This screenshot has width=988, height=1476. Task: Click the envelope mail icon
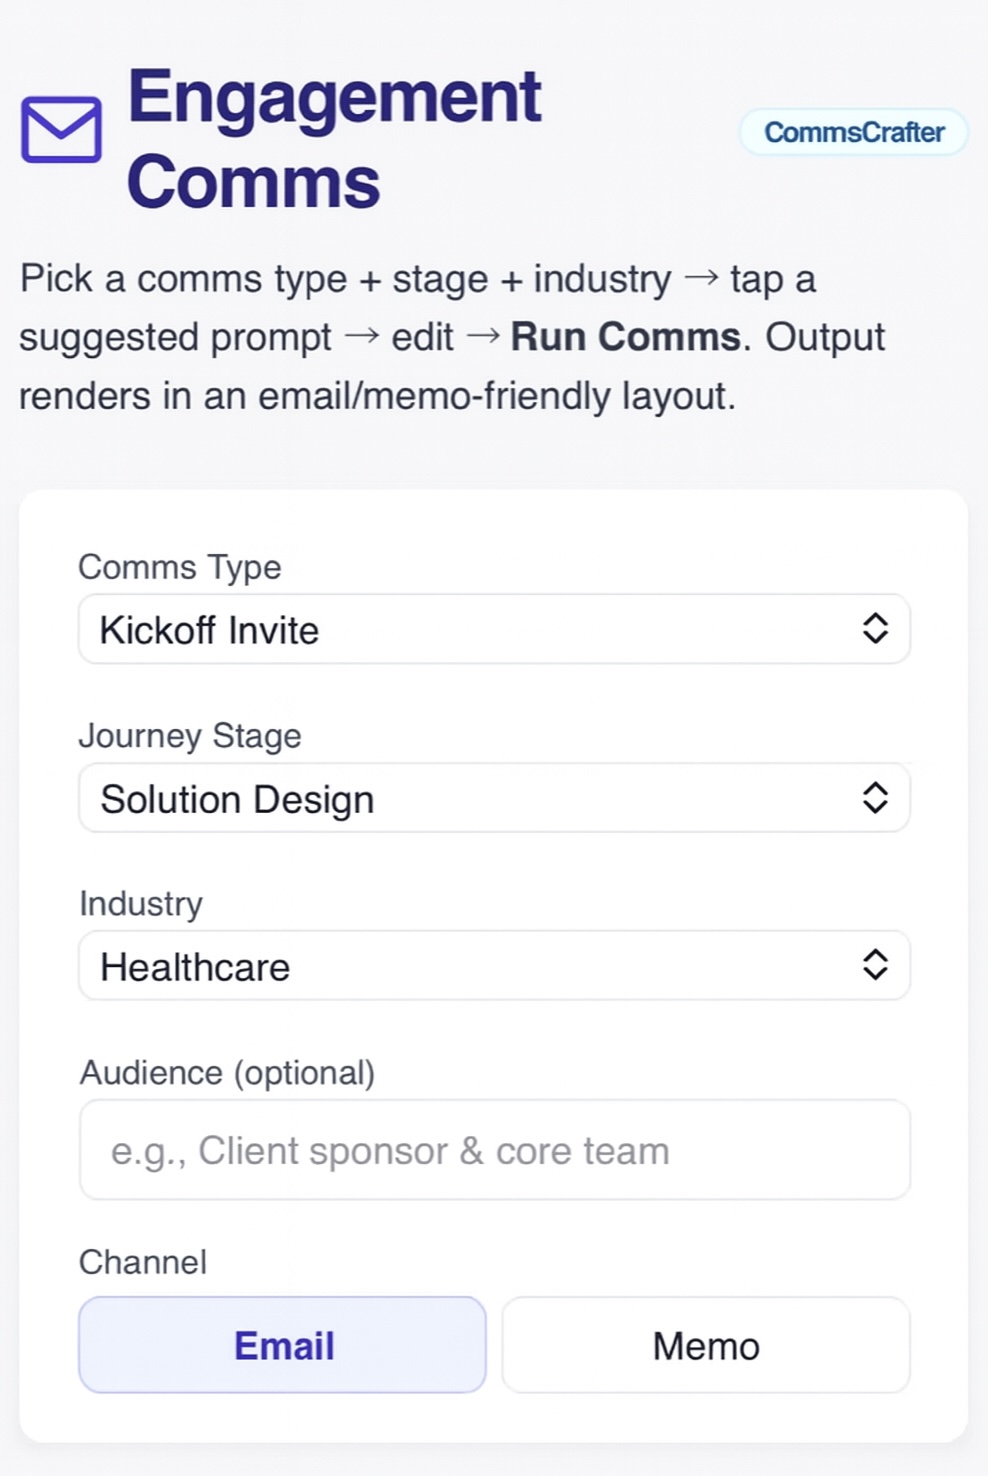point(61,130)
